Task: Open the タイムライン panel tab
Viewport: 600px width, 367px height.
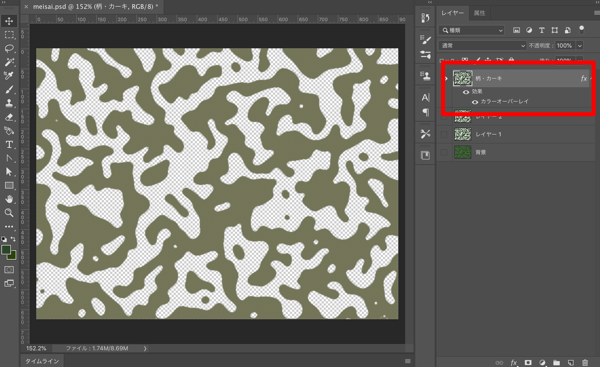Action: [x=42, y=361]
